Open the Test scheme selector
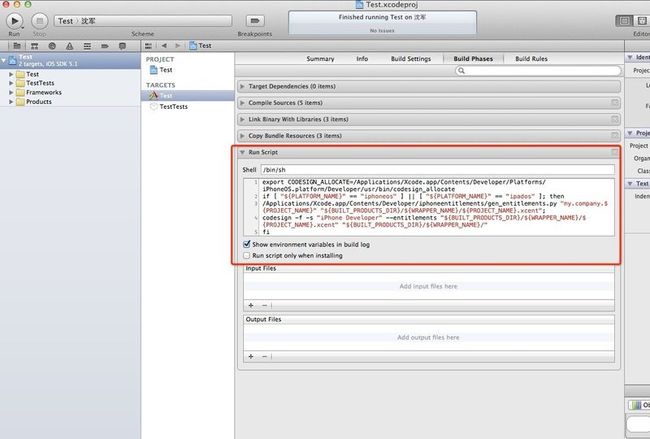 point(143,21)
